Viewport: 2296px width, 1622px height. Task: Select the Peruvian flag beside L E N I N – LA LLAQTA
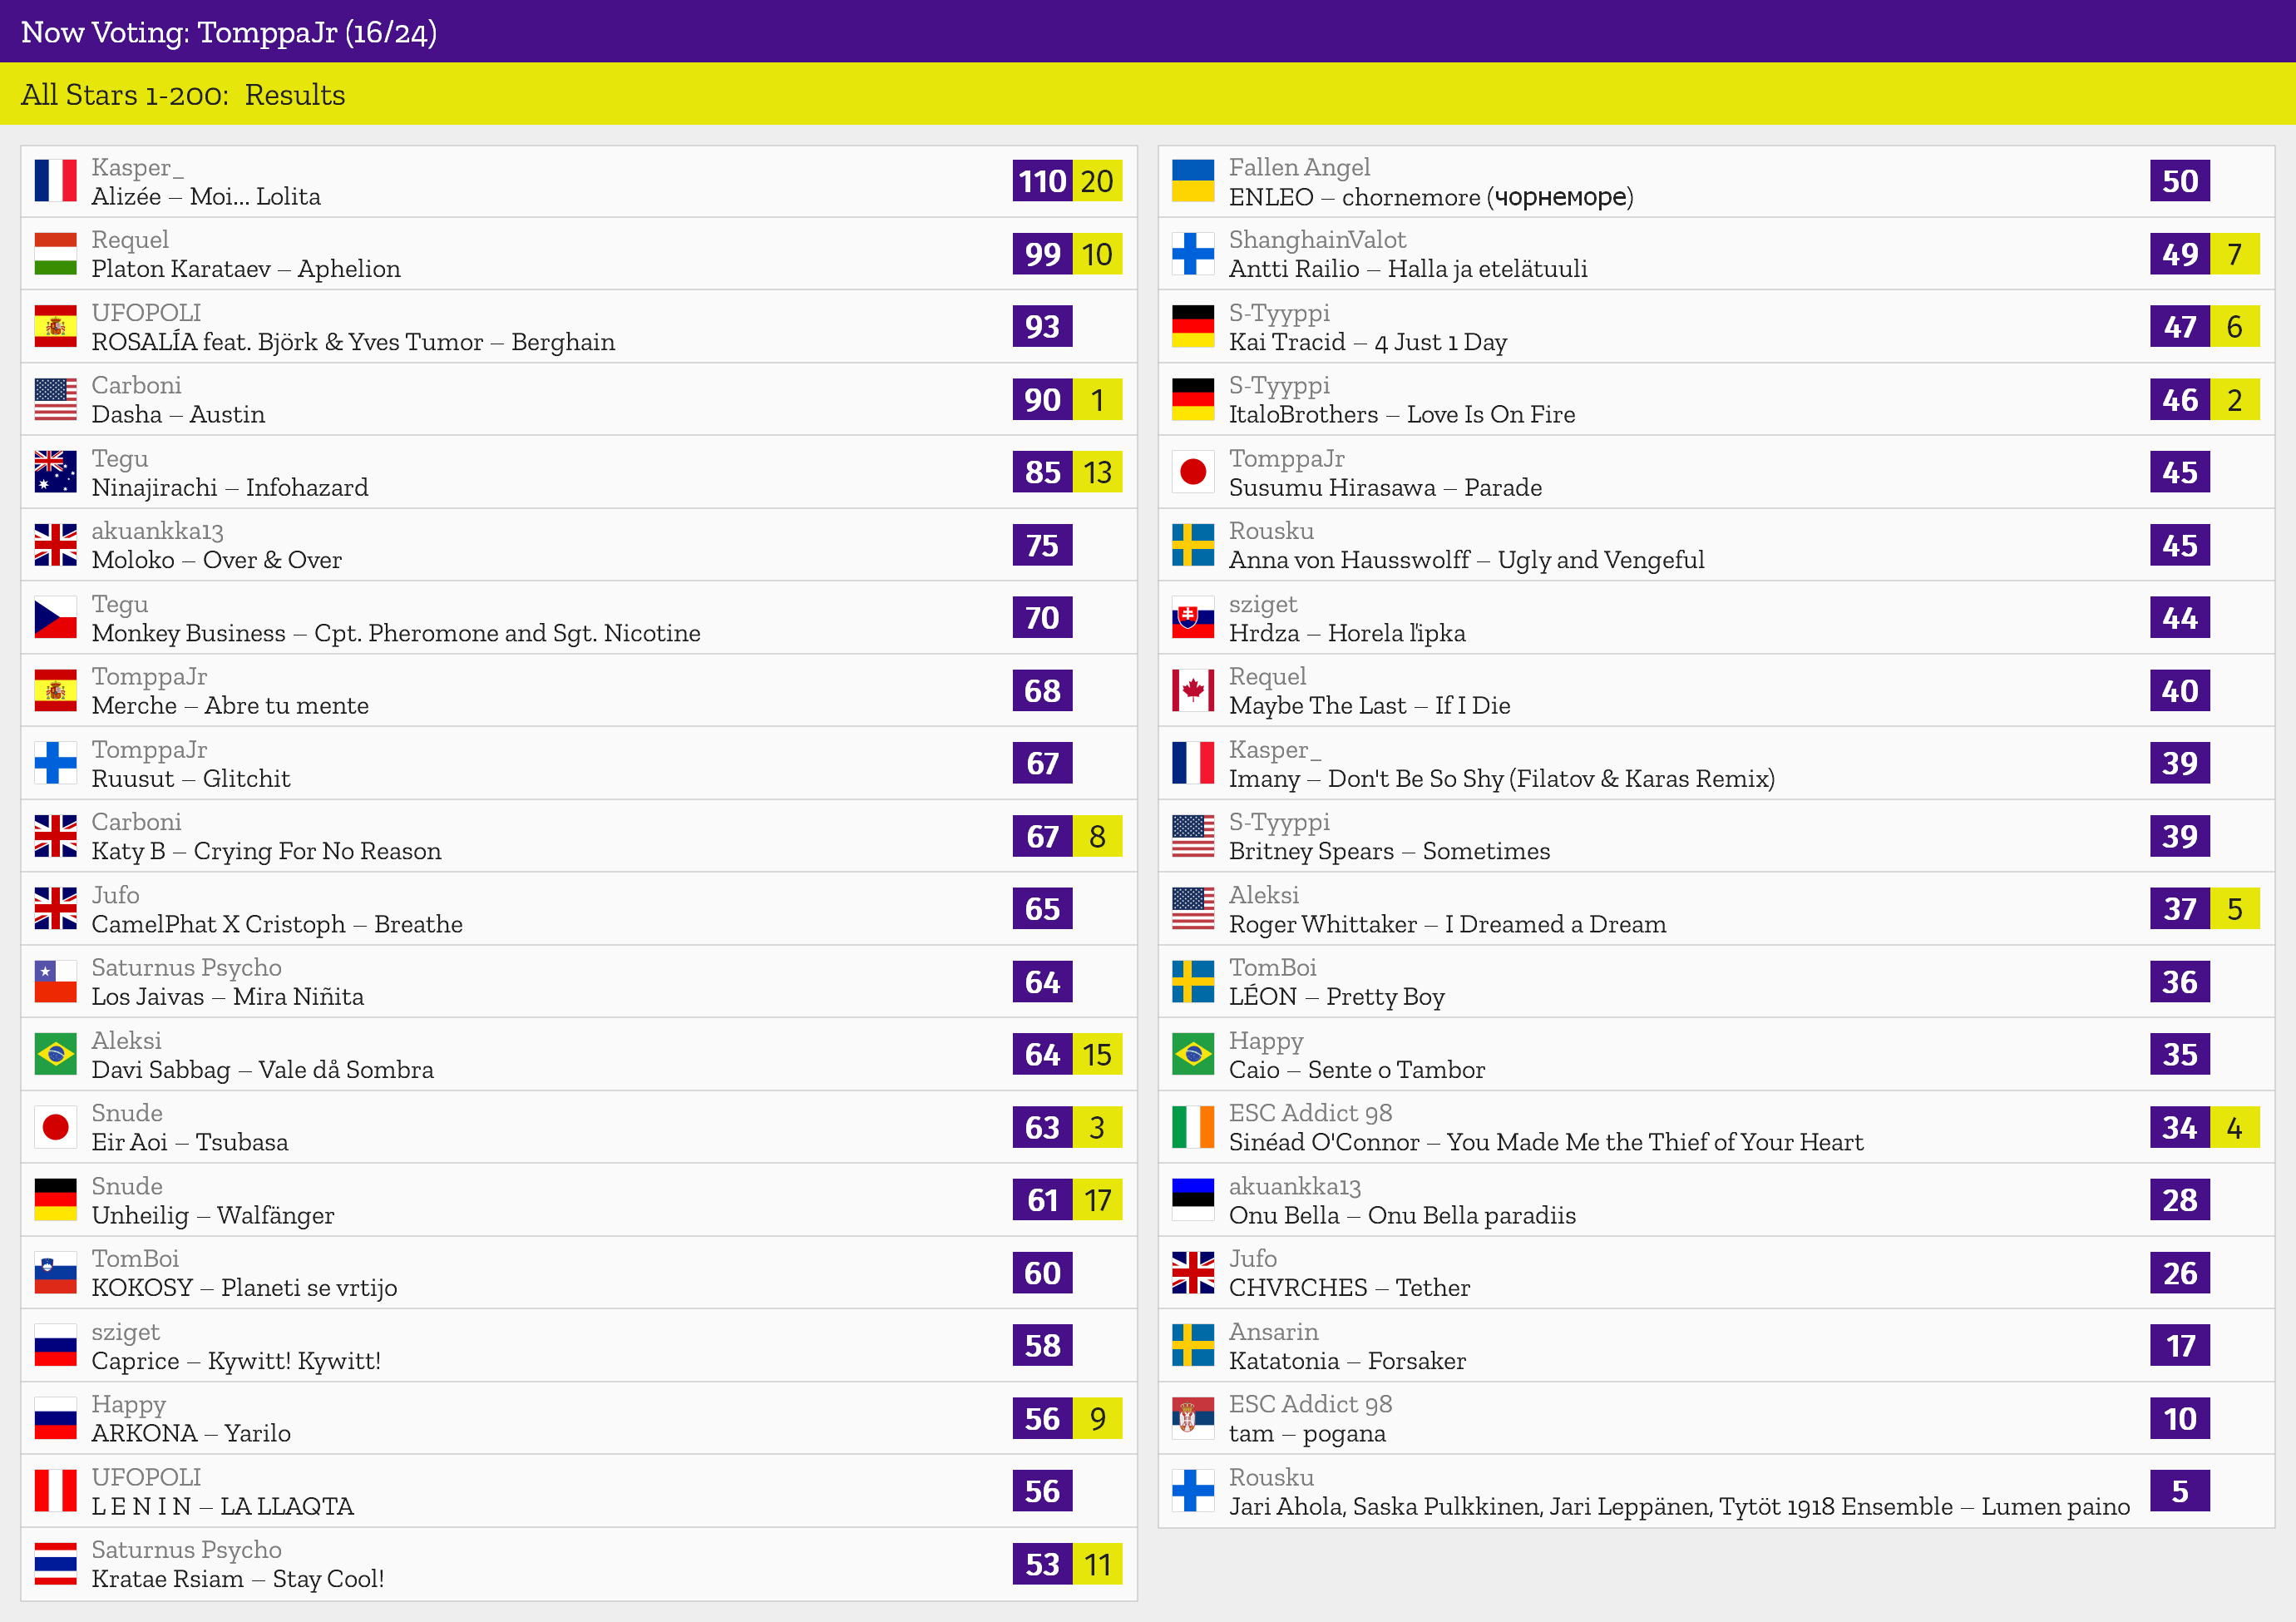coord(55,1491)
